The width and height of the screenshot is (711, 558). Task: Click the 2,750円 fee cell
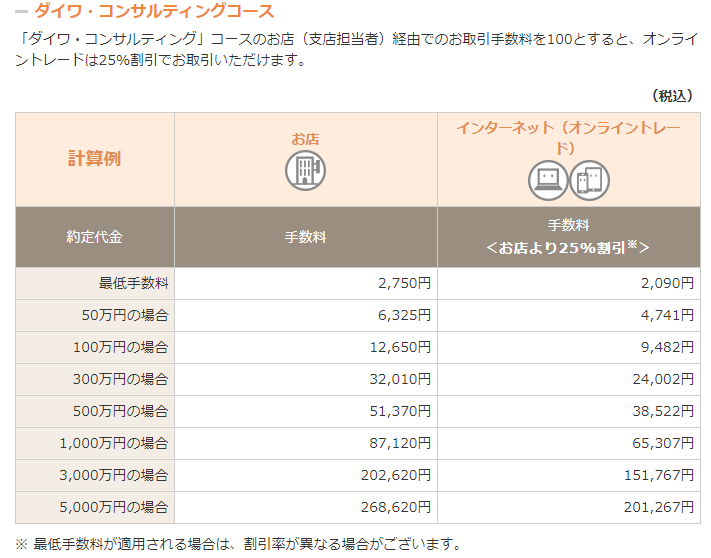coord(306,283)
